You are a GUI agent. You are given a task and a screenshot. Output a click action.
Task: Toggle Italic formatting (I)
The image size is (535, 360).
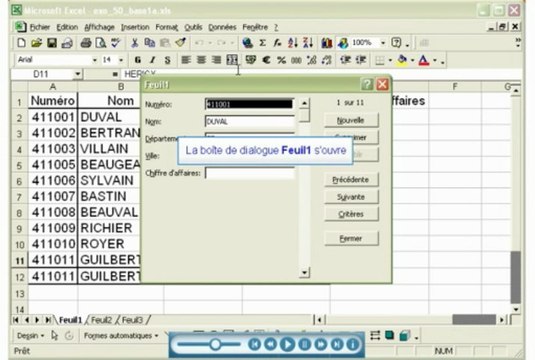tap(153, 60)
